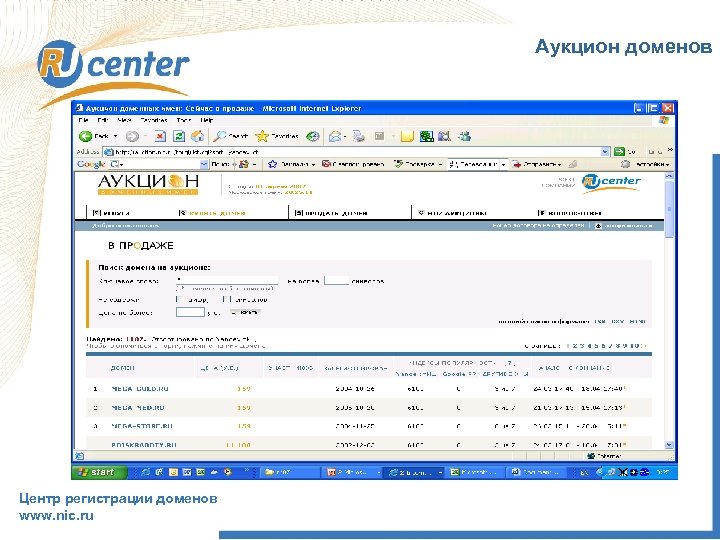720x540 pixels.
Task: Click the page scrollbar down arrow
Action: (669, 444)
